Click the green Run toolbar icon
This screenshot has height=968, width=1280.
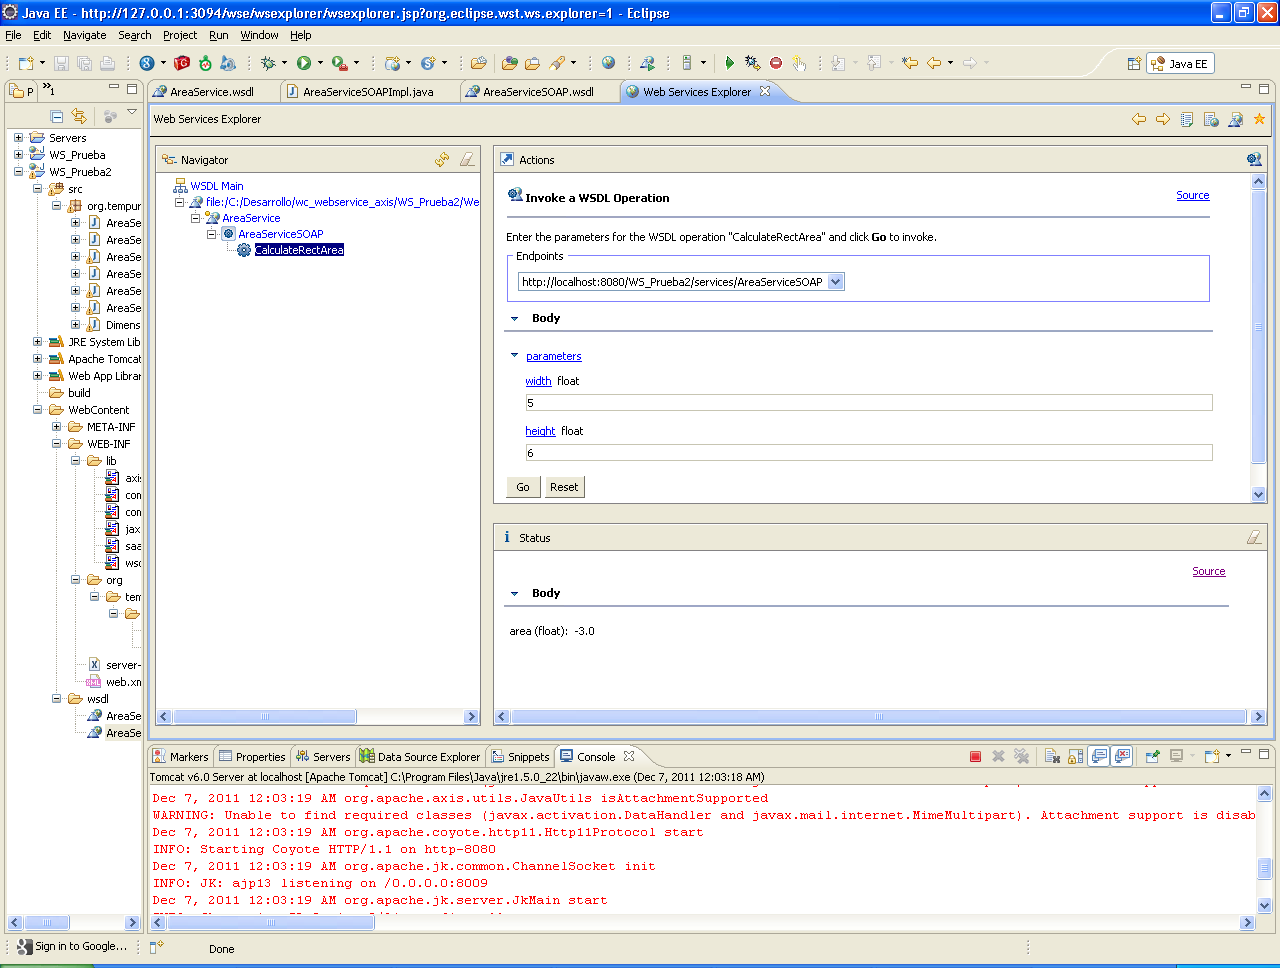(x=304, y=63)
